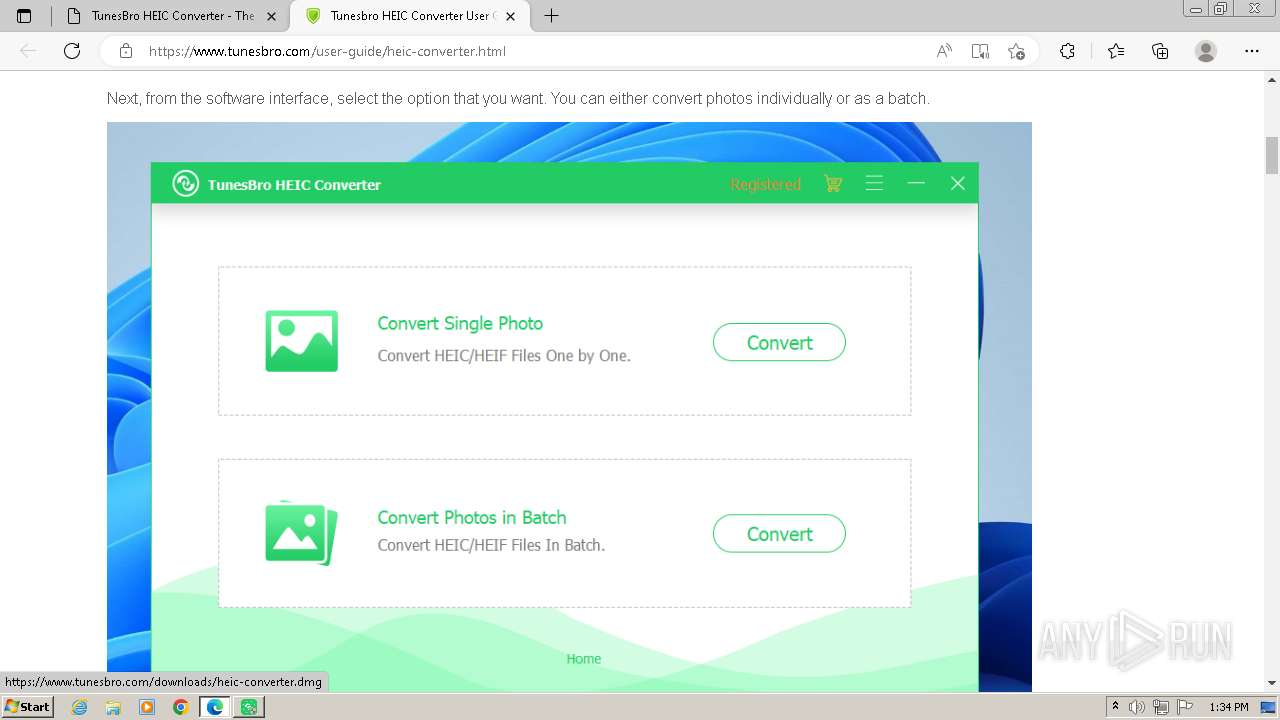
Task: Open the hamburger menu in TunesBro header
Action: (x=874, y=184)
